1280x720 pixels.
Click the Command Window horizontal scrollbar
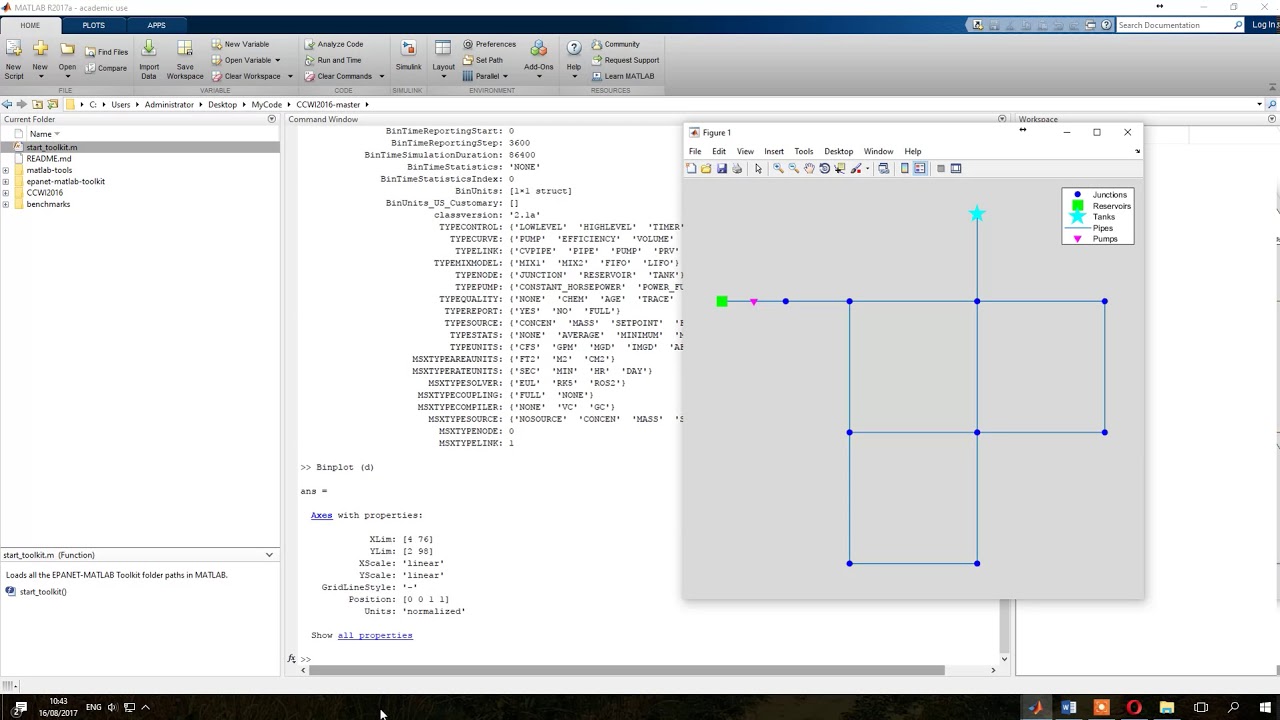tap(627, 670)
